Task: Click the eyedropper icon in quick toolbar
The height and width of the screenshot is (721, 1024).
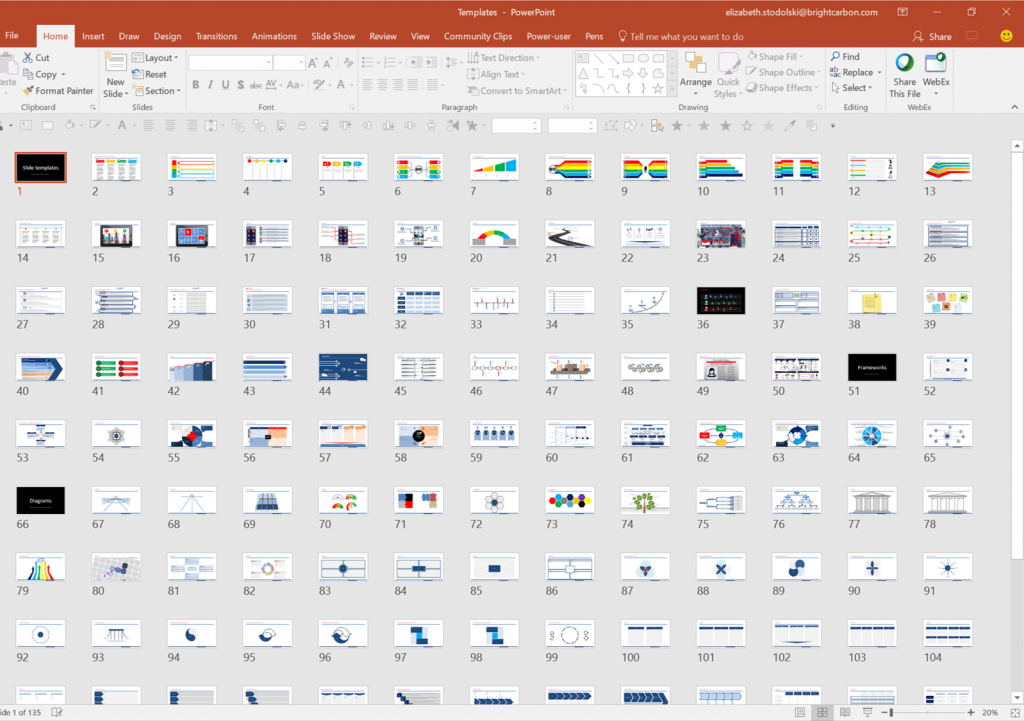Action: [x=790, y=125]
